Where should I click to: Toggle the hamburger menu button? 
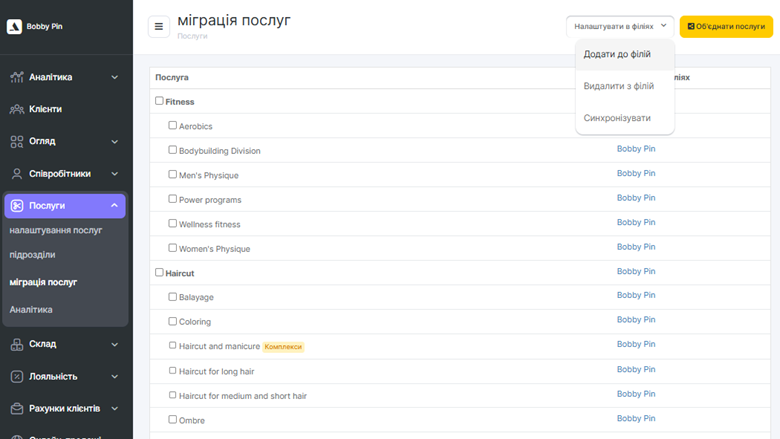[x=159, y=27]
